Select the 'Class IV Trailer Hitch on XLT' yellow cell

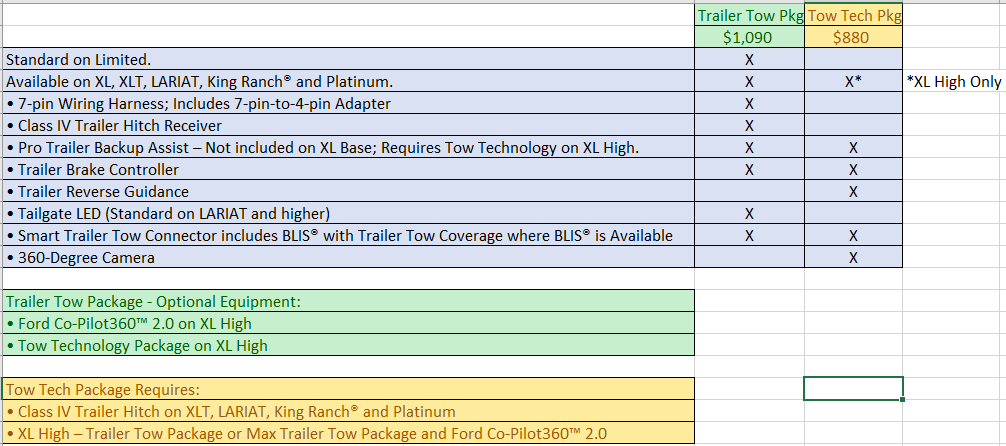tap(348, 411)
